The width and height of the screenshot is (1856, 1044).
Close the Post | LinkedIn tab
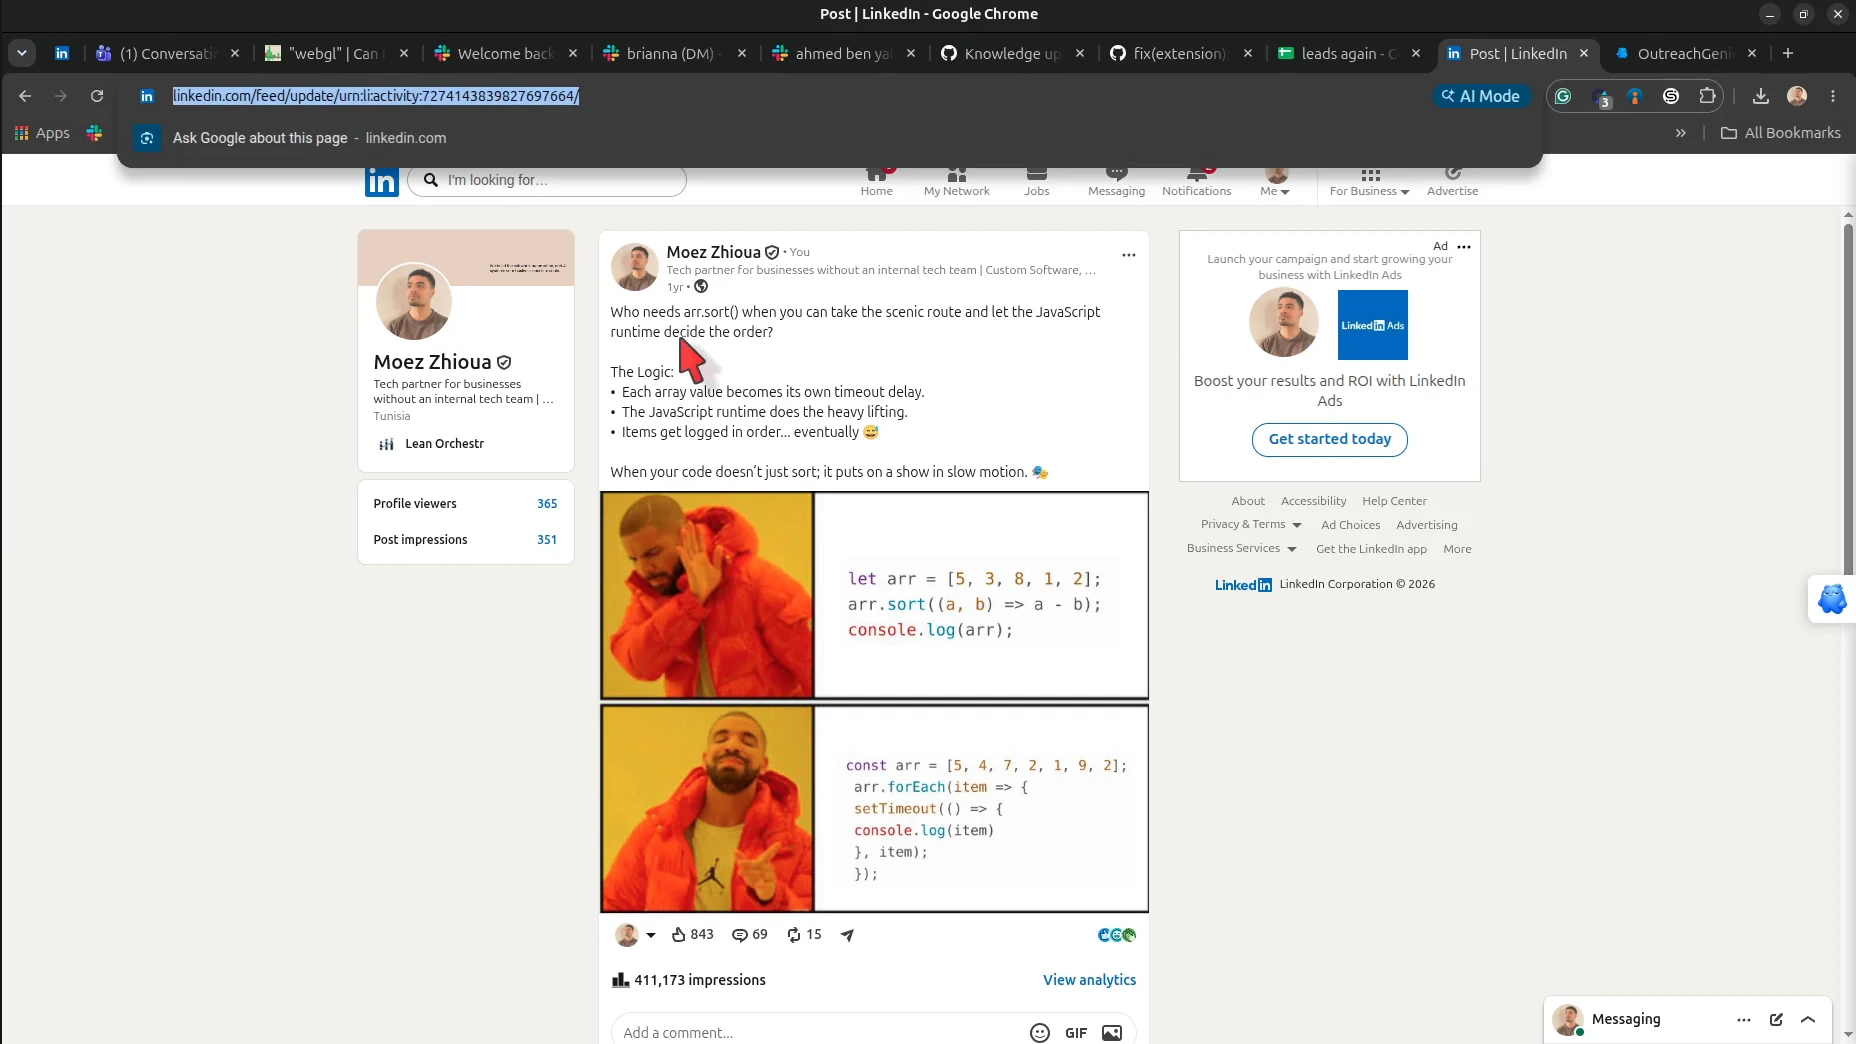1584,53
